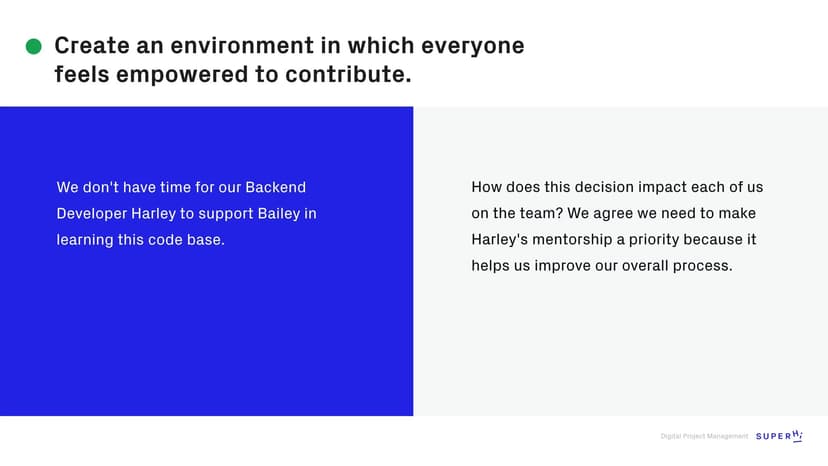This screenshot has width=828, height=466.
Task: Click empty blue area below the left paragraph
Action: tap(206, 340)
